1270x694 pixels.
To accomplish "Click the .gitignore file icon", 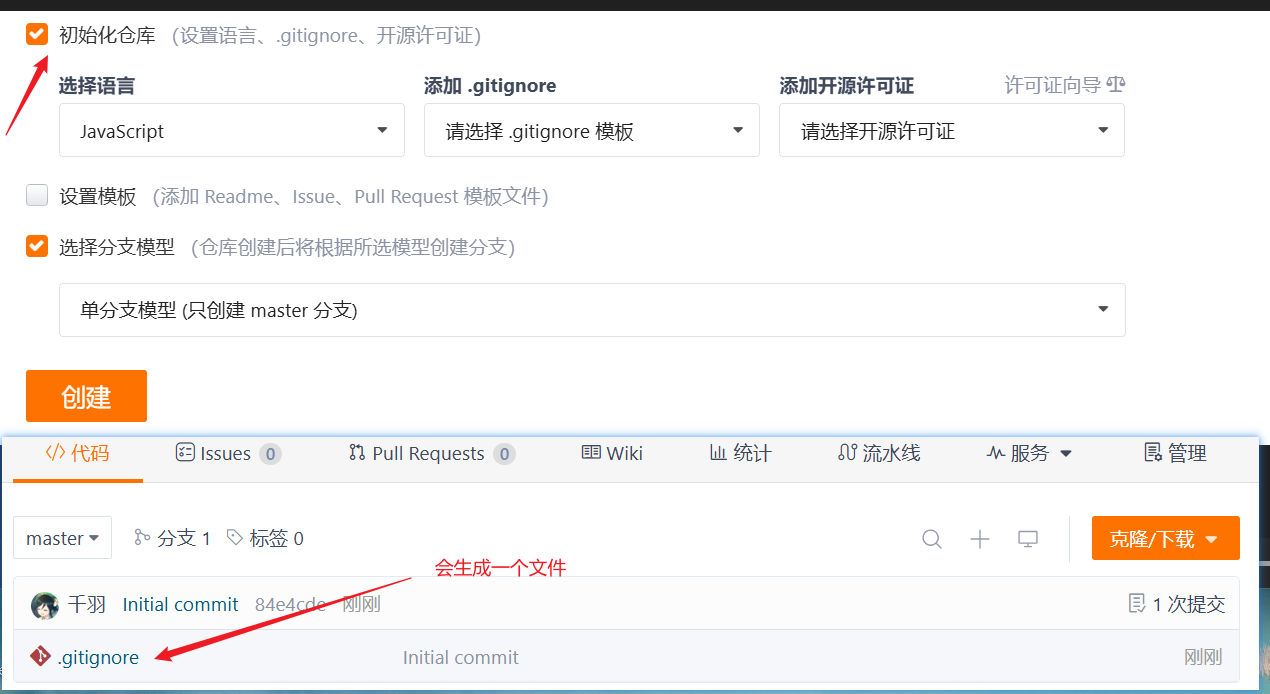I will click(40, 657).
